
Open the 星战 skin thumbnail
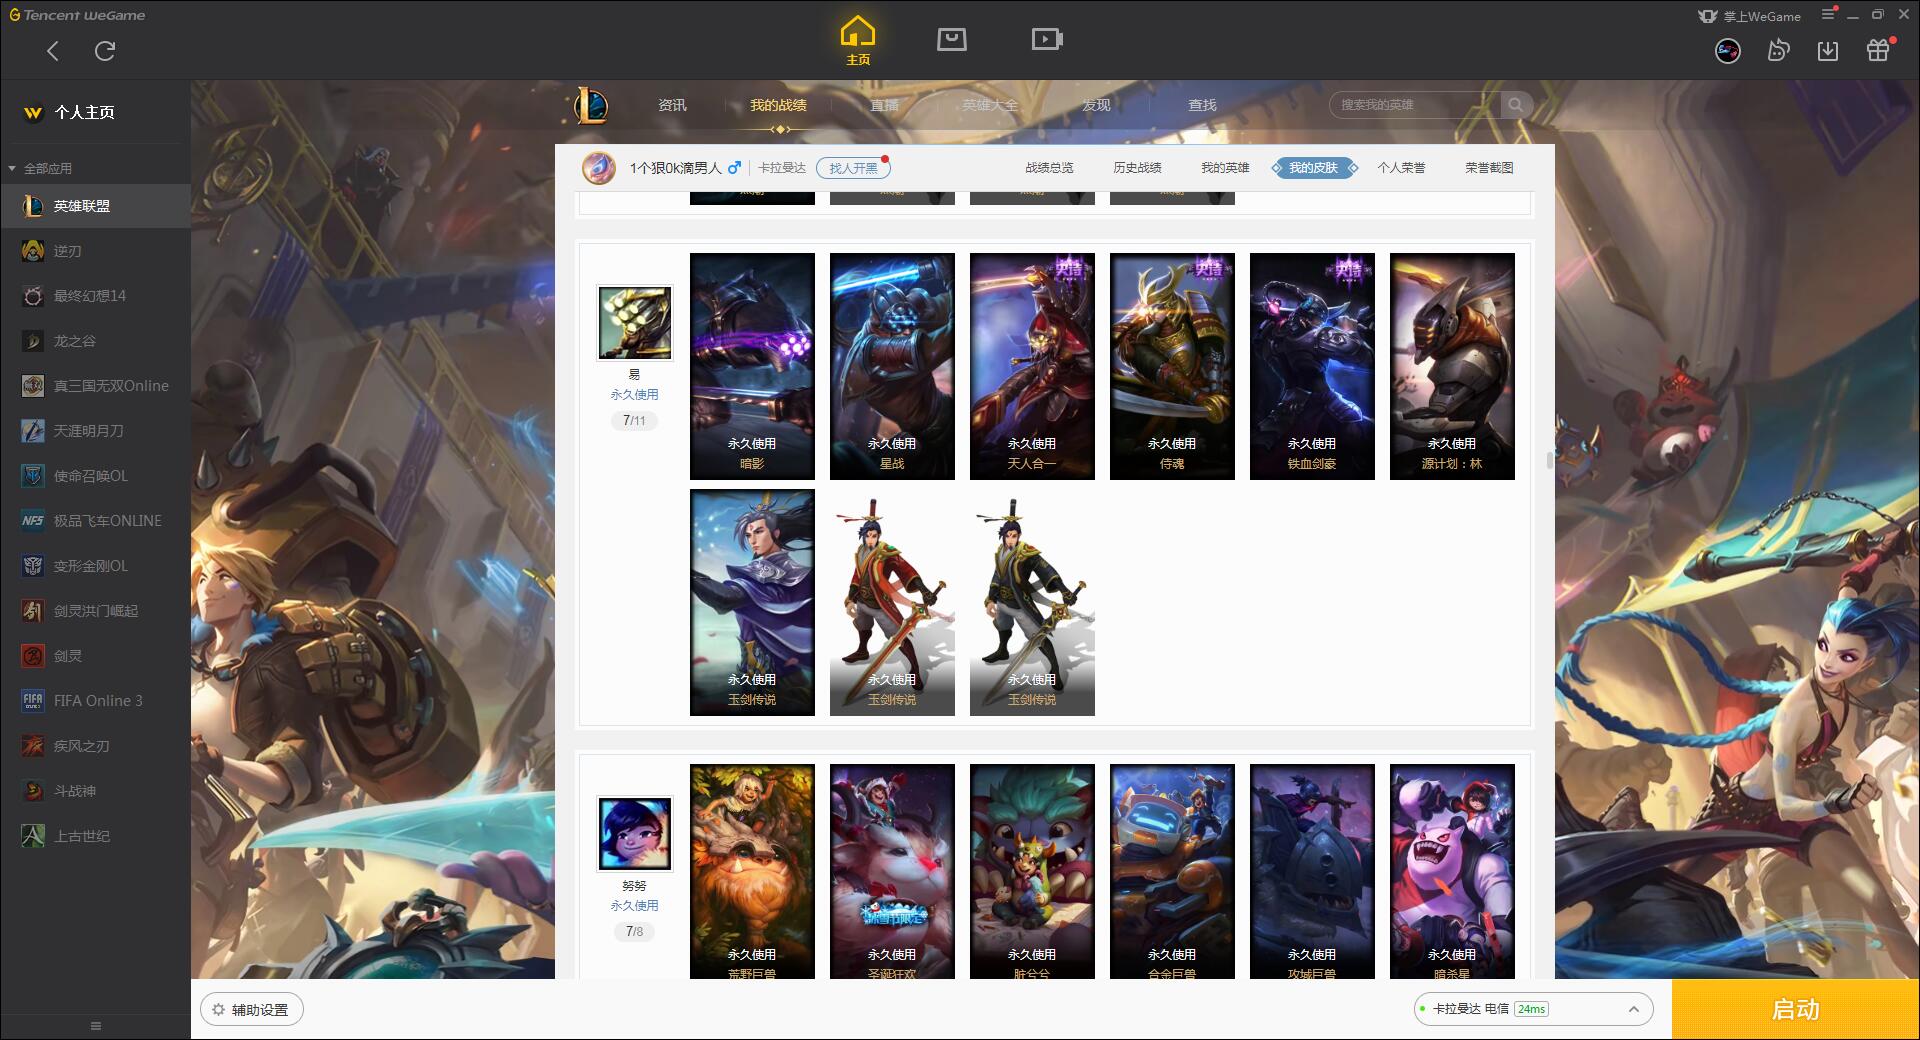click(x=892, y=366)
